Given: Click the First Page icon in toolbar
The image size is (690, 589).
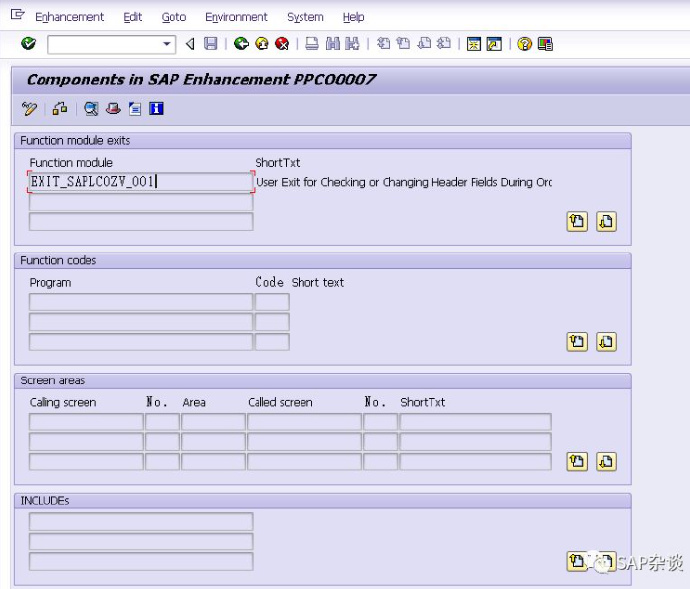Looking at the screenshot, I should point(383,44).
